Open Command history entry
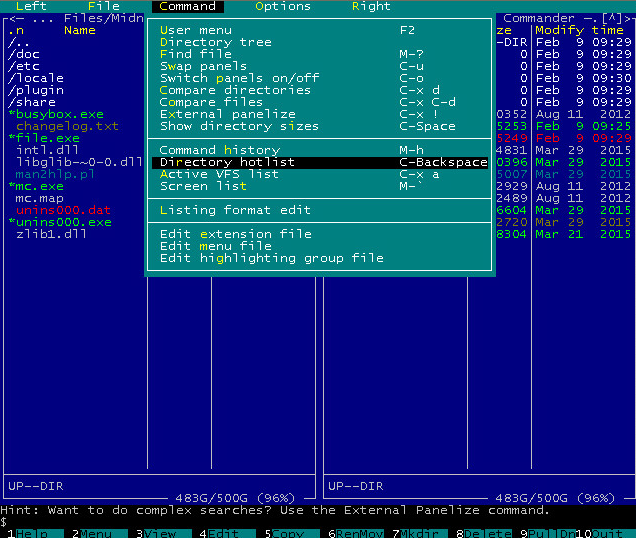The image size is (636, 538). 220,150
